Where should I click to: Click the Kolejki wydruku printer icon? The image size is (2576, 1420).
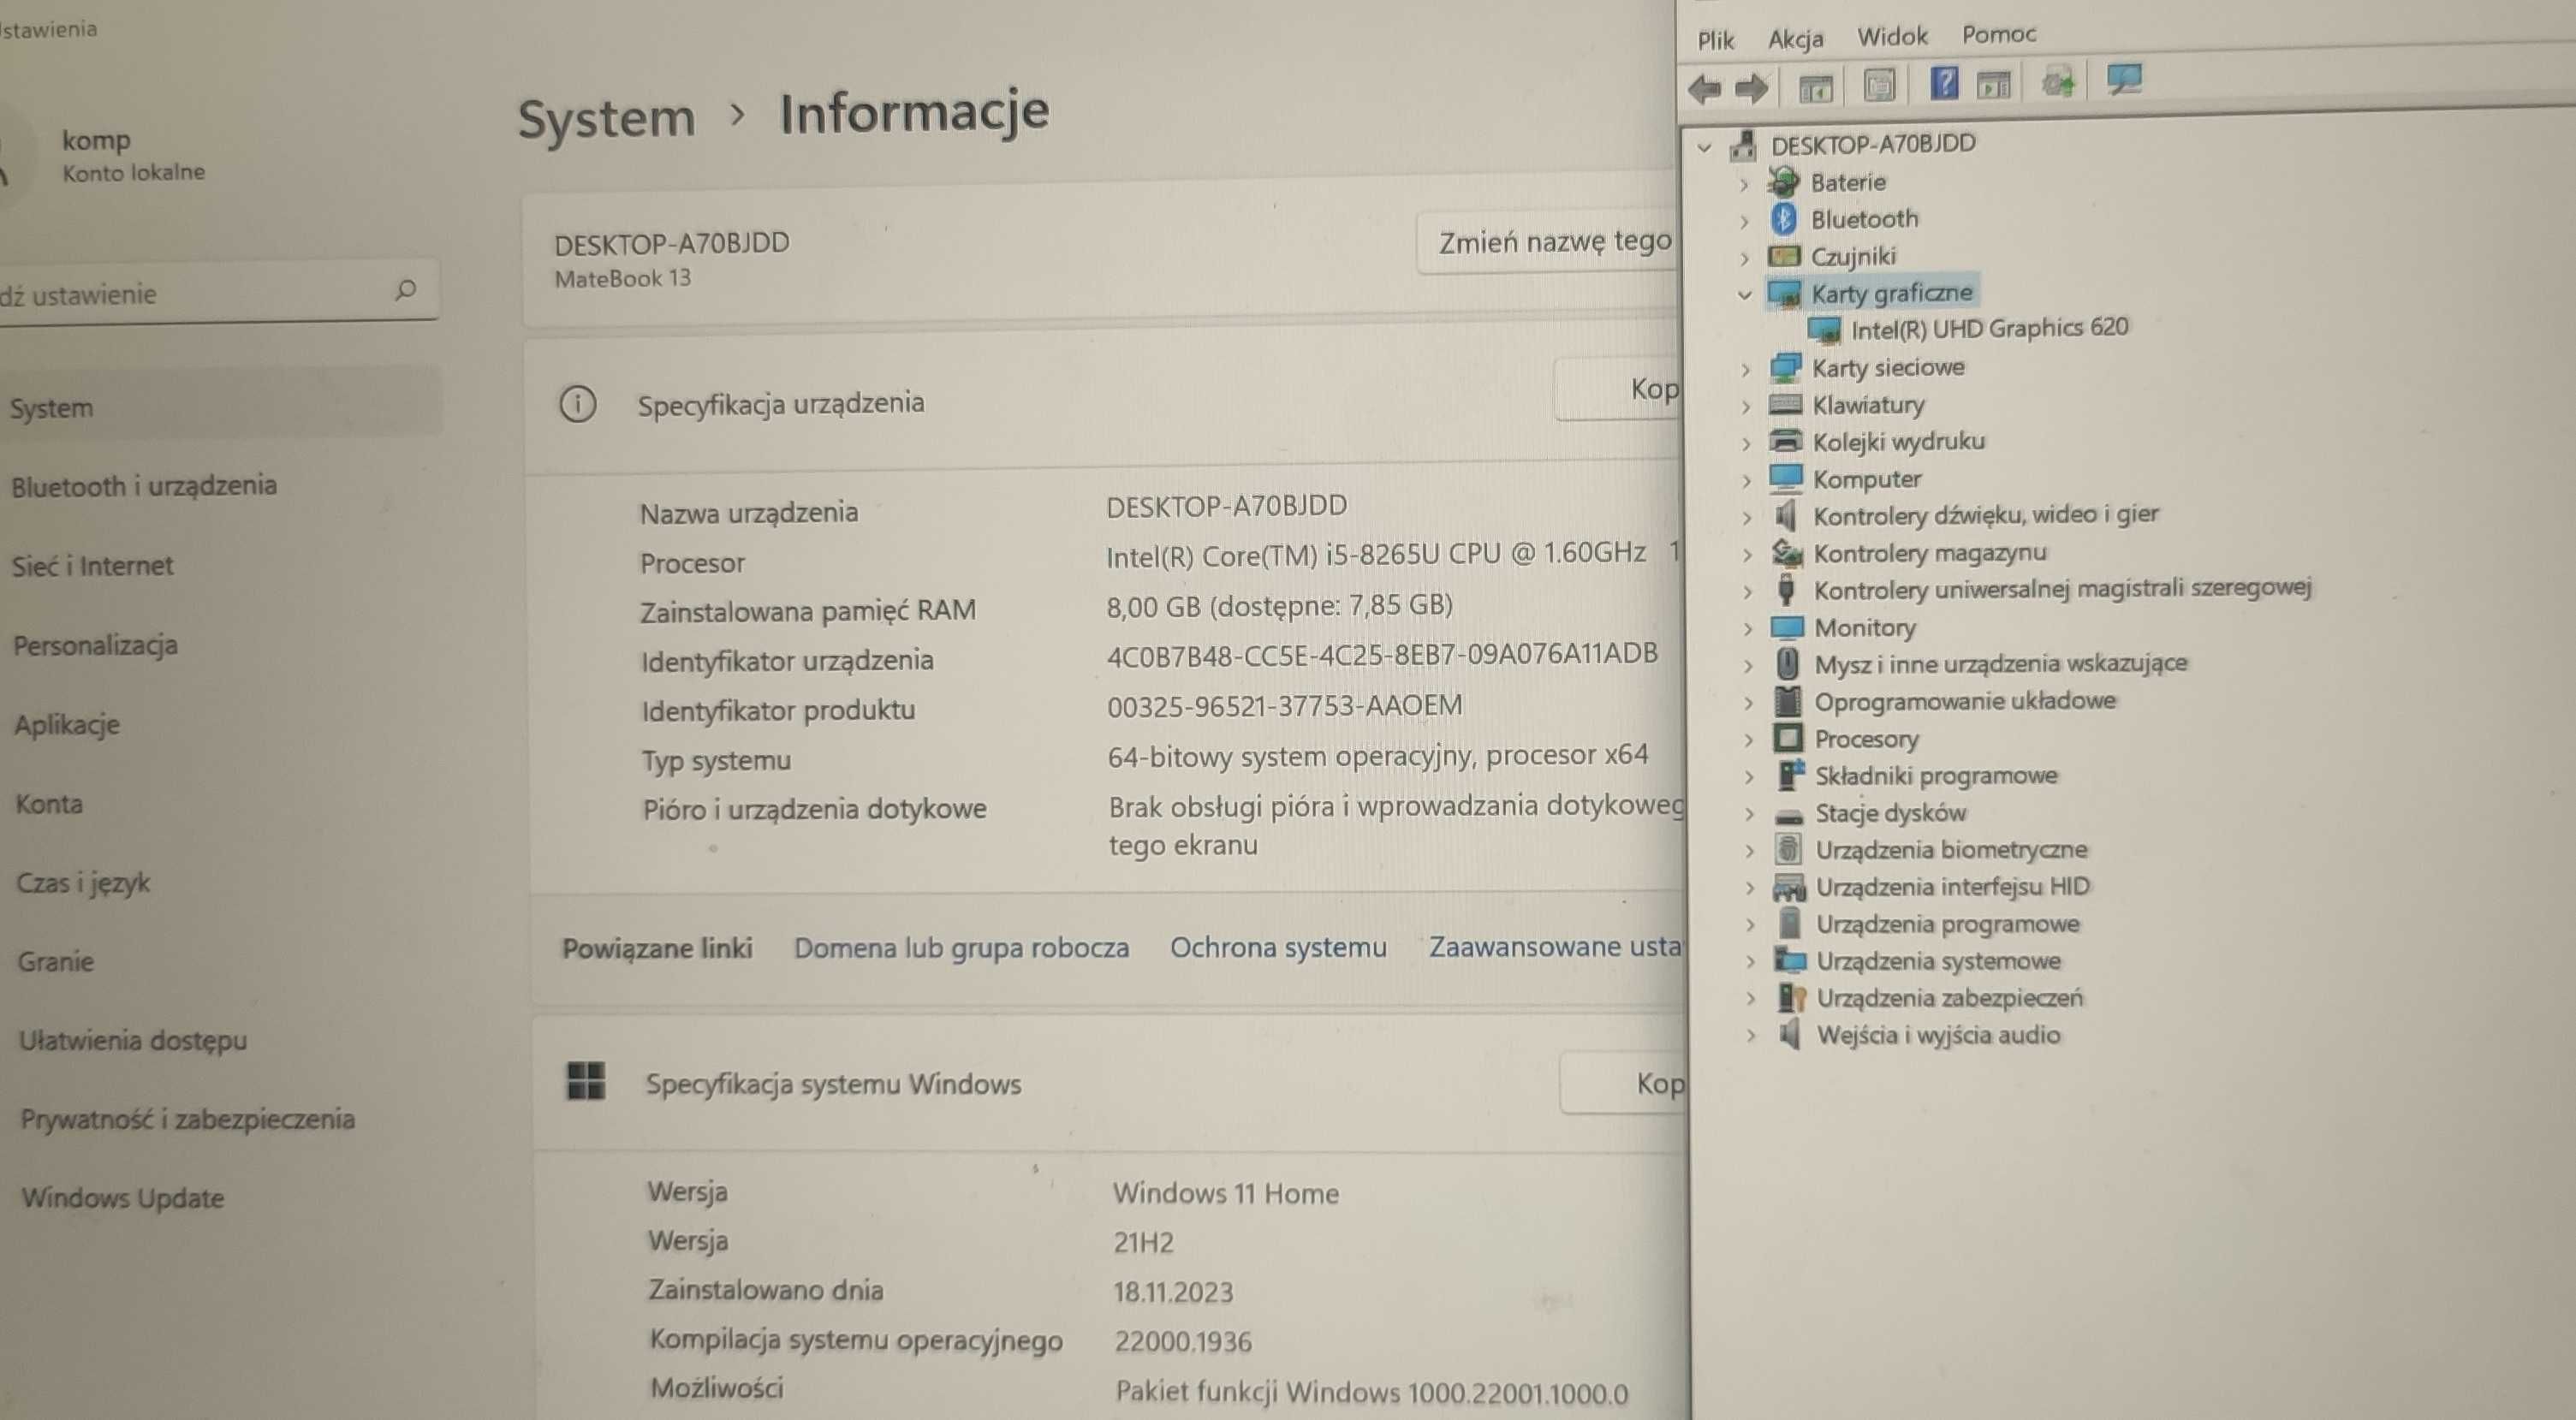[1785, 441]
